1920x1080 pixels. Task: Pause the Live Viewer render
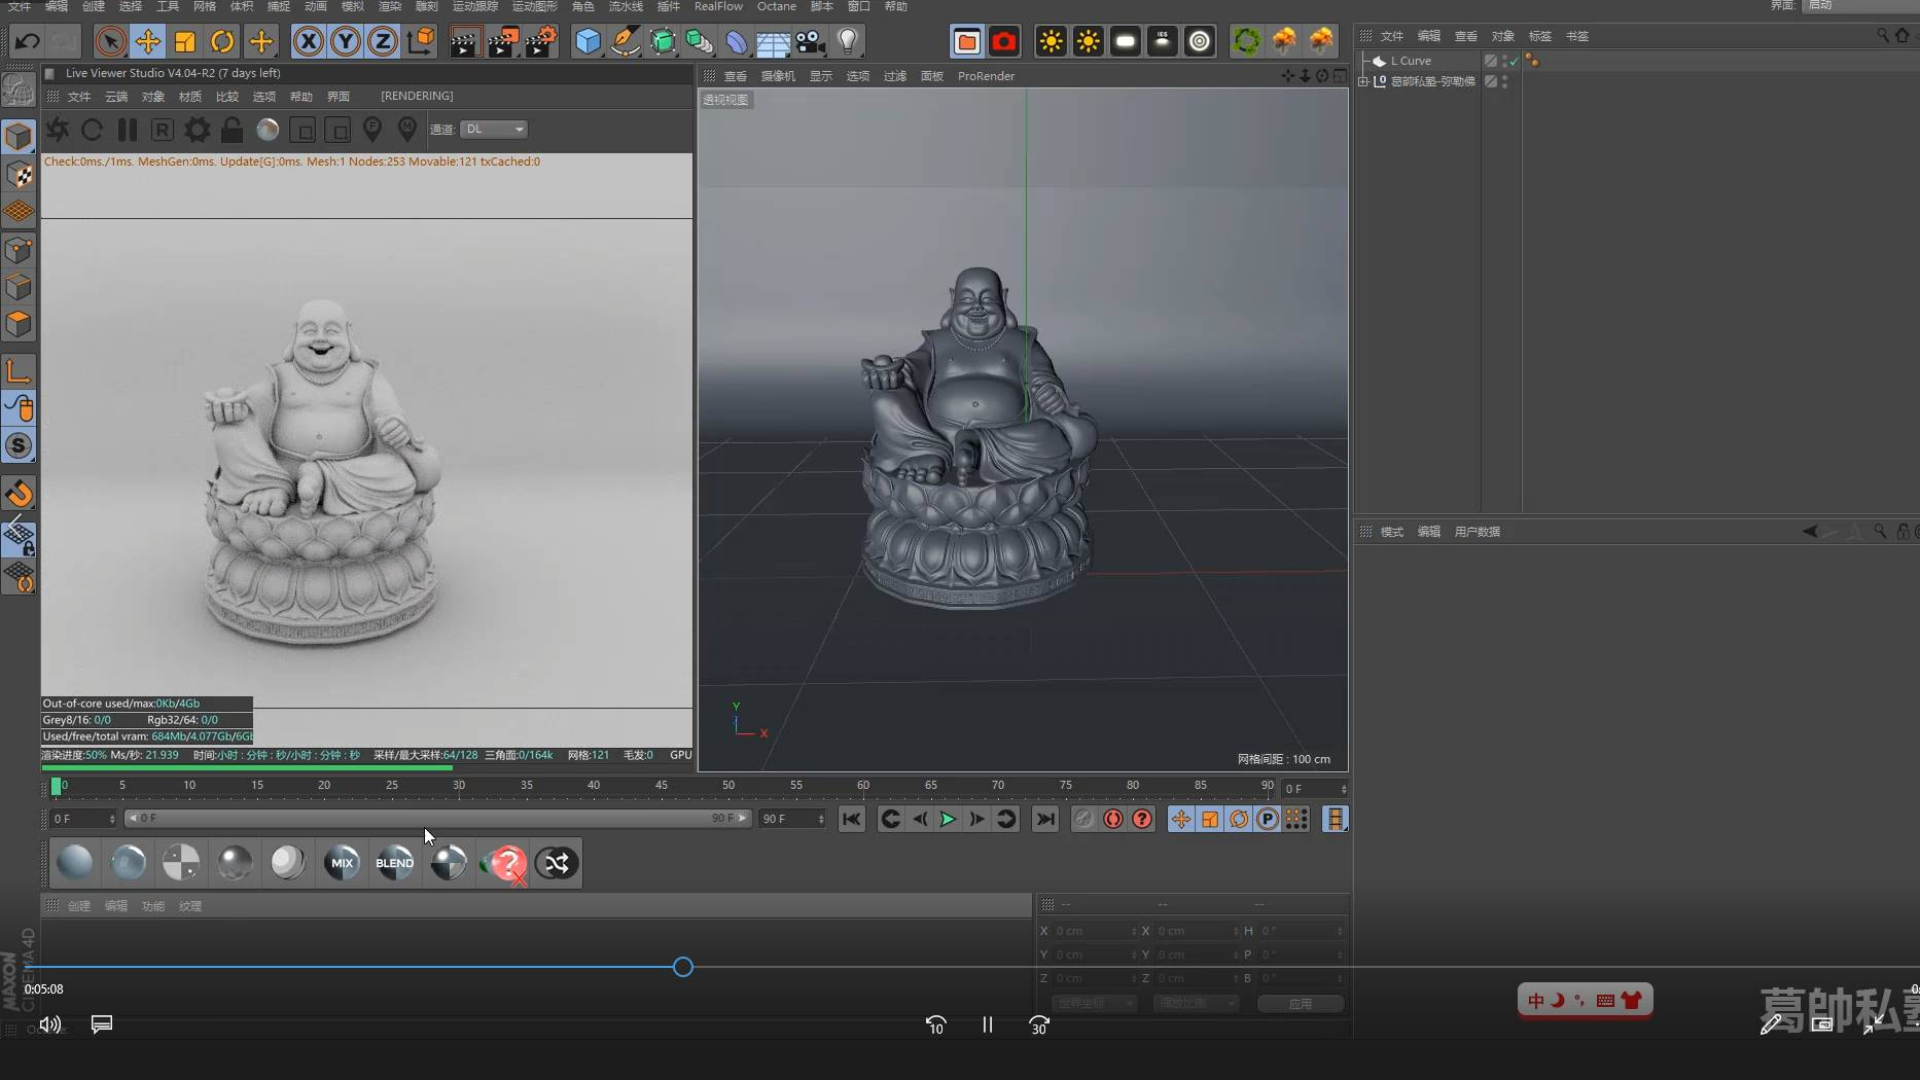[127, 129]
